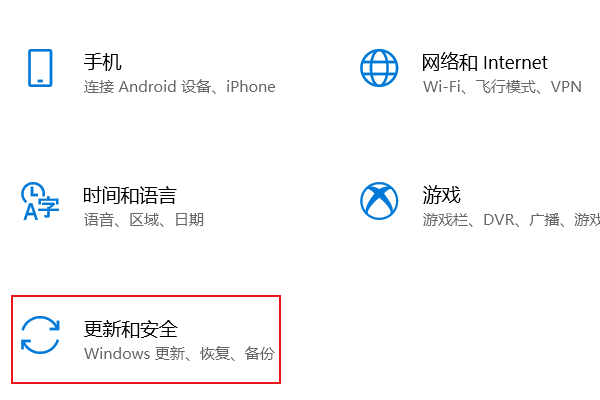Screen dimensions: 600x400
Task: Select the 游戏 settings heading
Action: point(441,195)
